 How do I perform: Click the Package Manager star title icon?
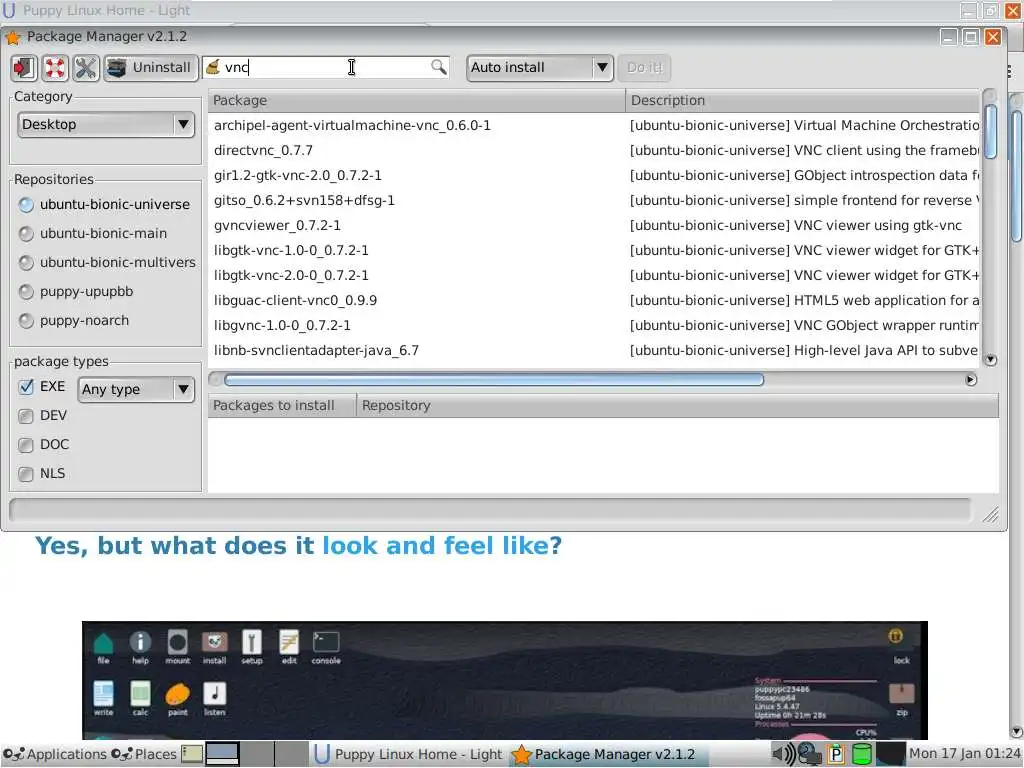point(13,37)
